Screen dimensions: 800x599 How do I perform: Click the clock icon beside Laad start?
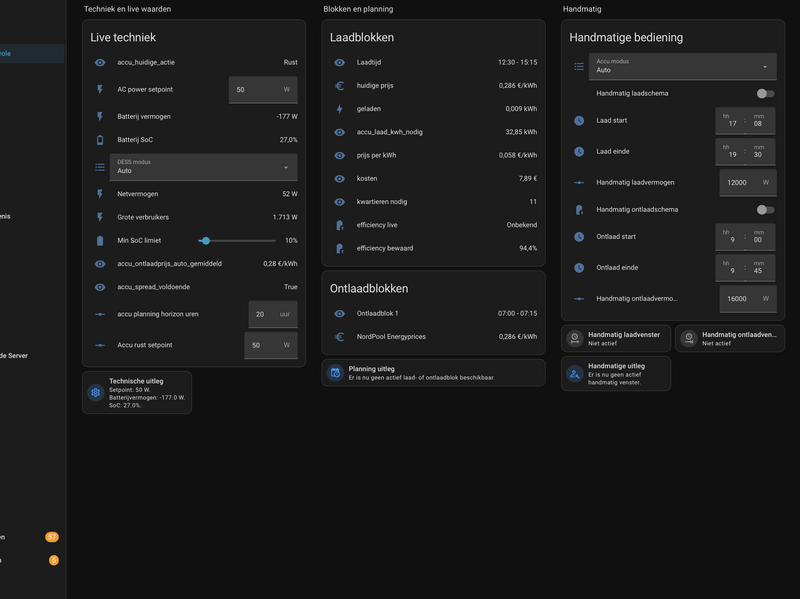pos(579,120)
